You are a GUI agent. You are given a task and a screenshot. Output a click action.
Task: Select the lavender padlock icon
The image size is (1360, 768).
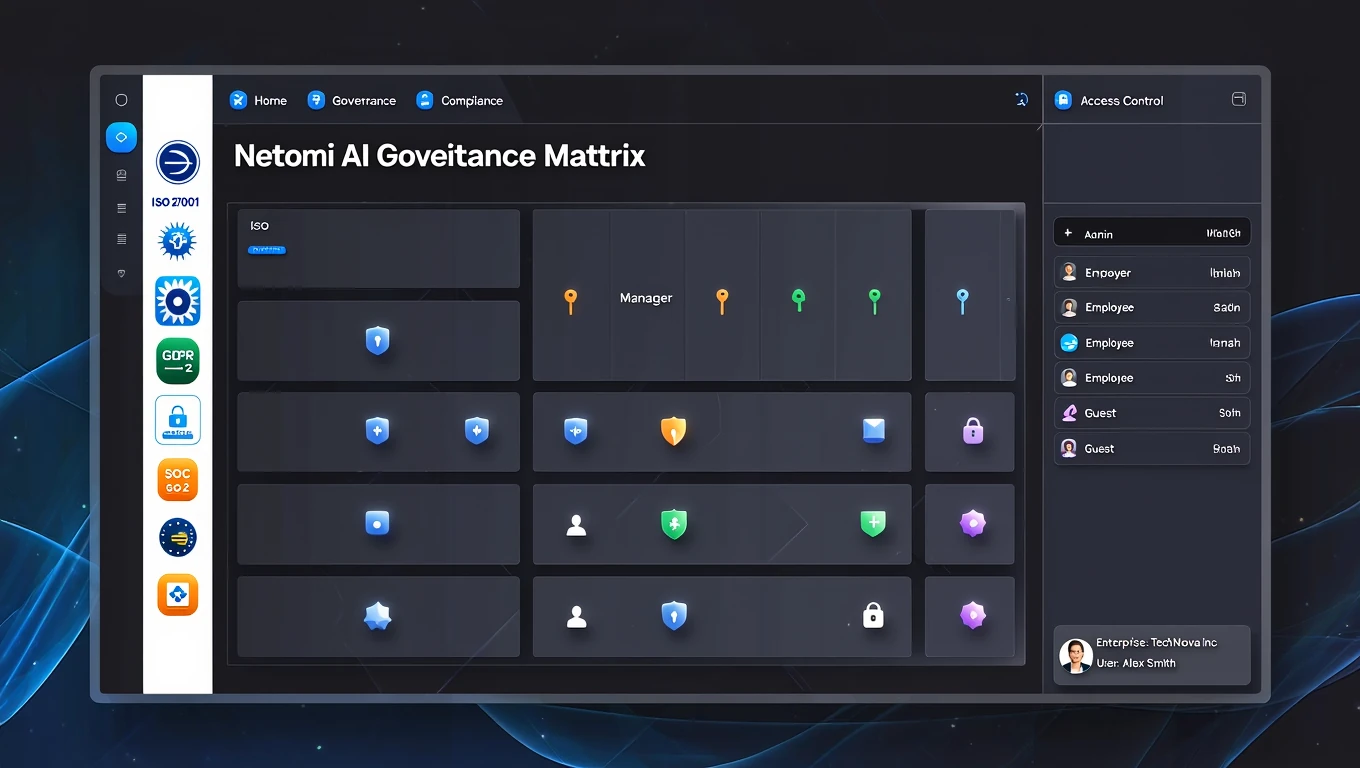[973, 430]
